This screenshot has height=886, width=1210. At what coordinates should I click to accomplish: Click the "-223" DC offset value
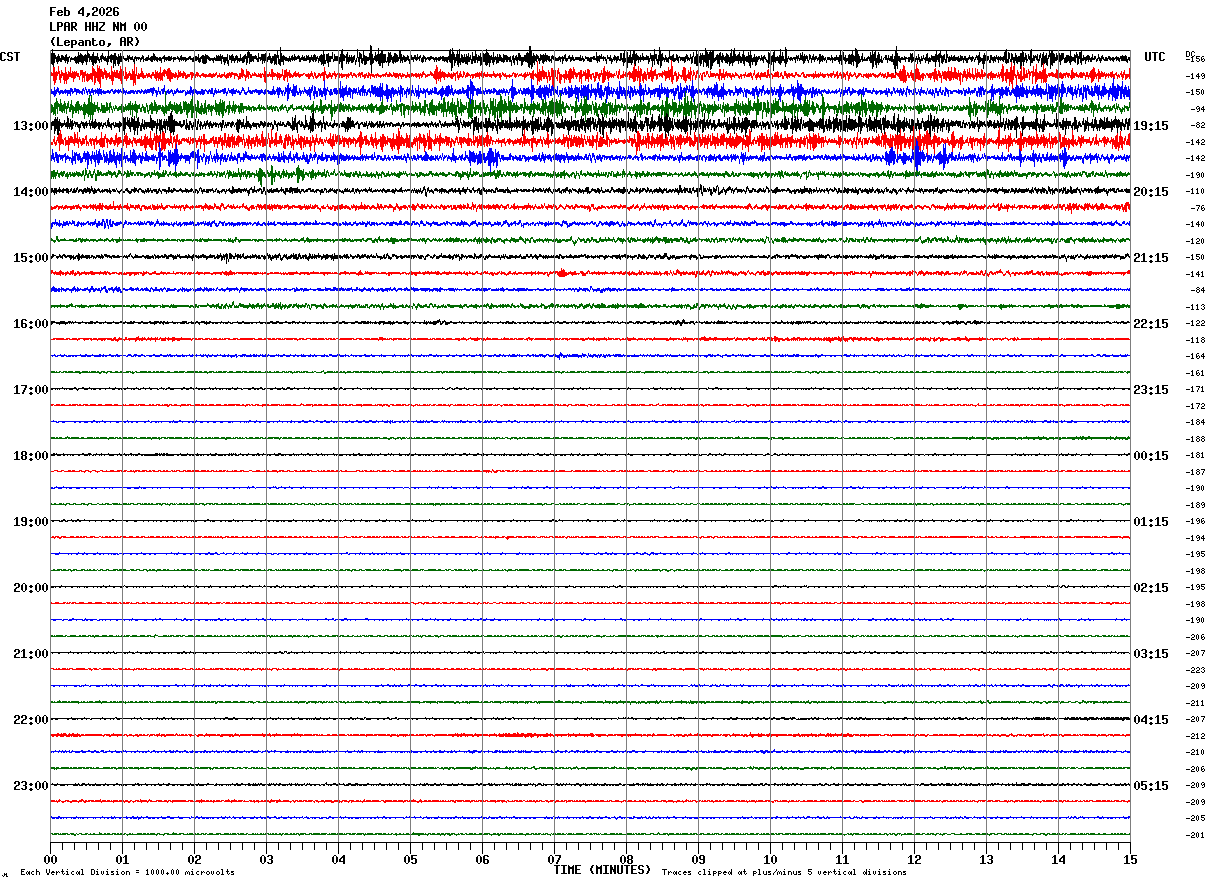click(x=1195, y=670)
